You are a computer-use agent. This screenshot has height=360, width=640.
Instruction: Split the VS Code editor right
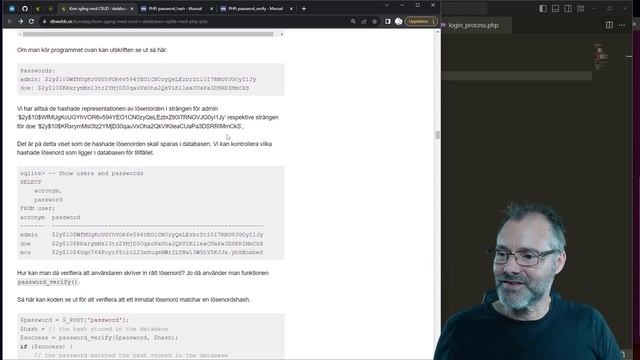coord(609,25)
